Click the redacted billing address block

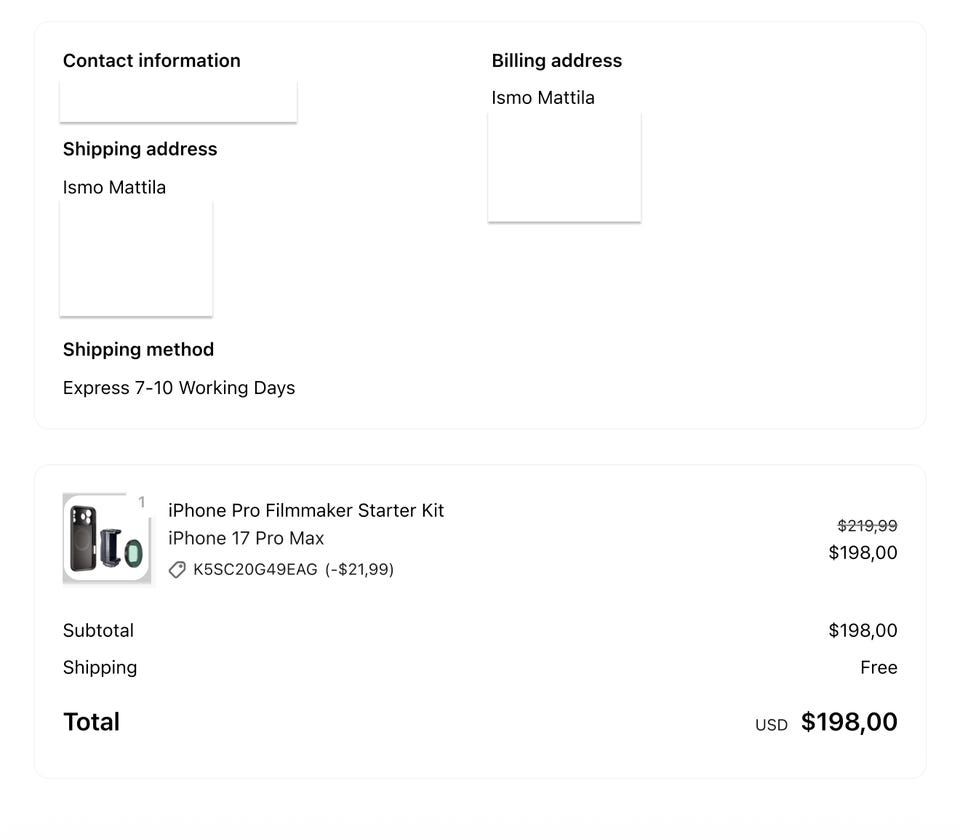pos(564,167)
